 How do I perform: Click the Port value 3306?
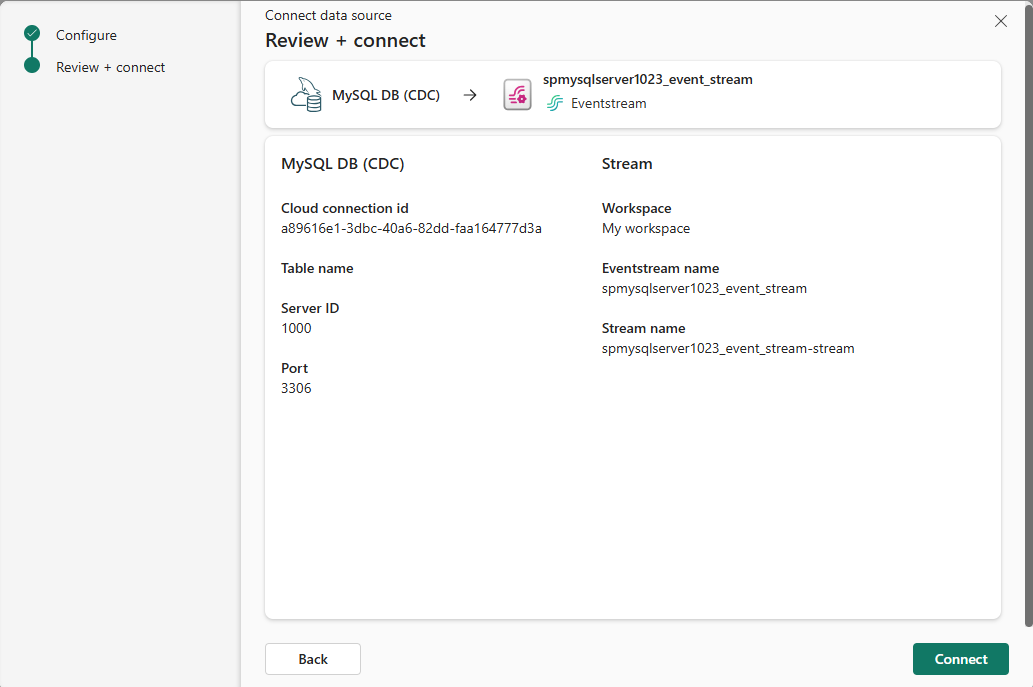click(296, 388)
